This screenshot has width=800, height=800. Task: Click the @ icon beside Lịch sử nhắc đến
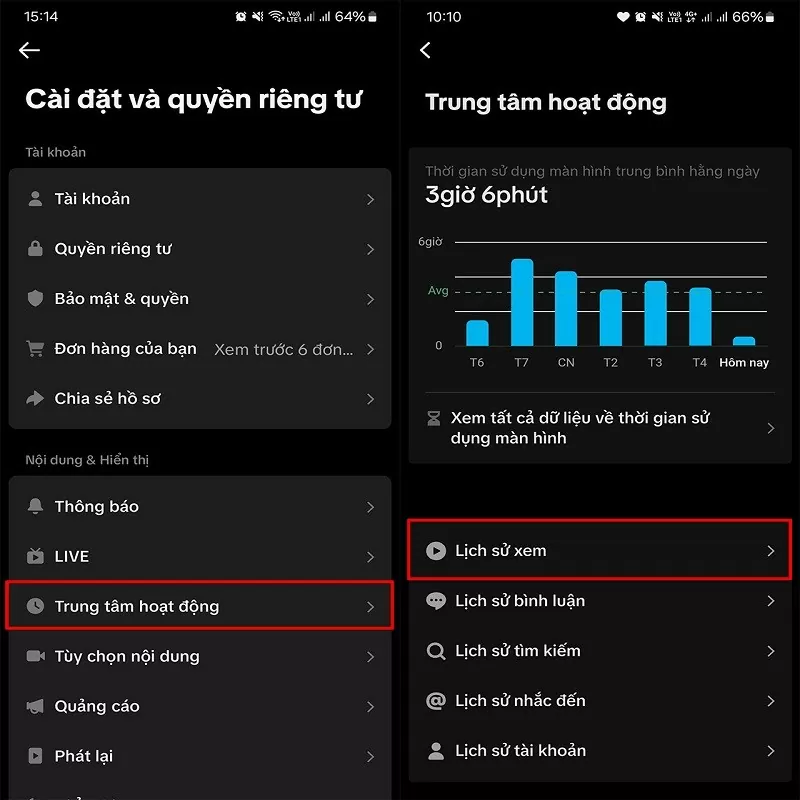(x=436, y=701)
